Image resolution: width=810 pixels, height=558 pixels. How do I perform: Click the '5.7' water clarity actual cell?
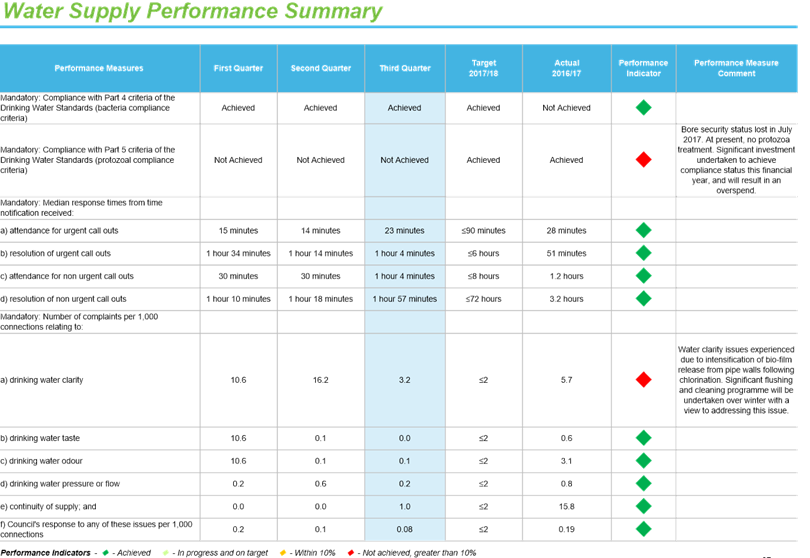click(567, 380)
